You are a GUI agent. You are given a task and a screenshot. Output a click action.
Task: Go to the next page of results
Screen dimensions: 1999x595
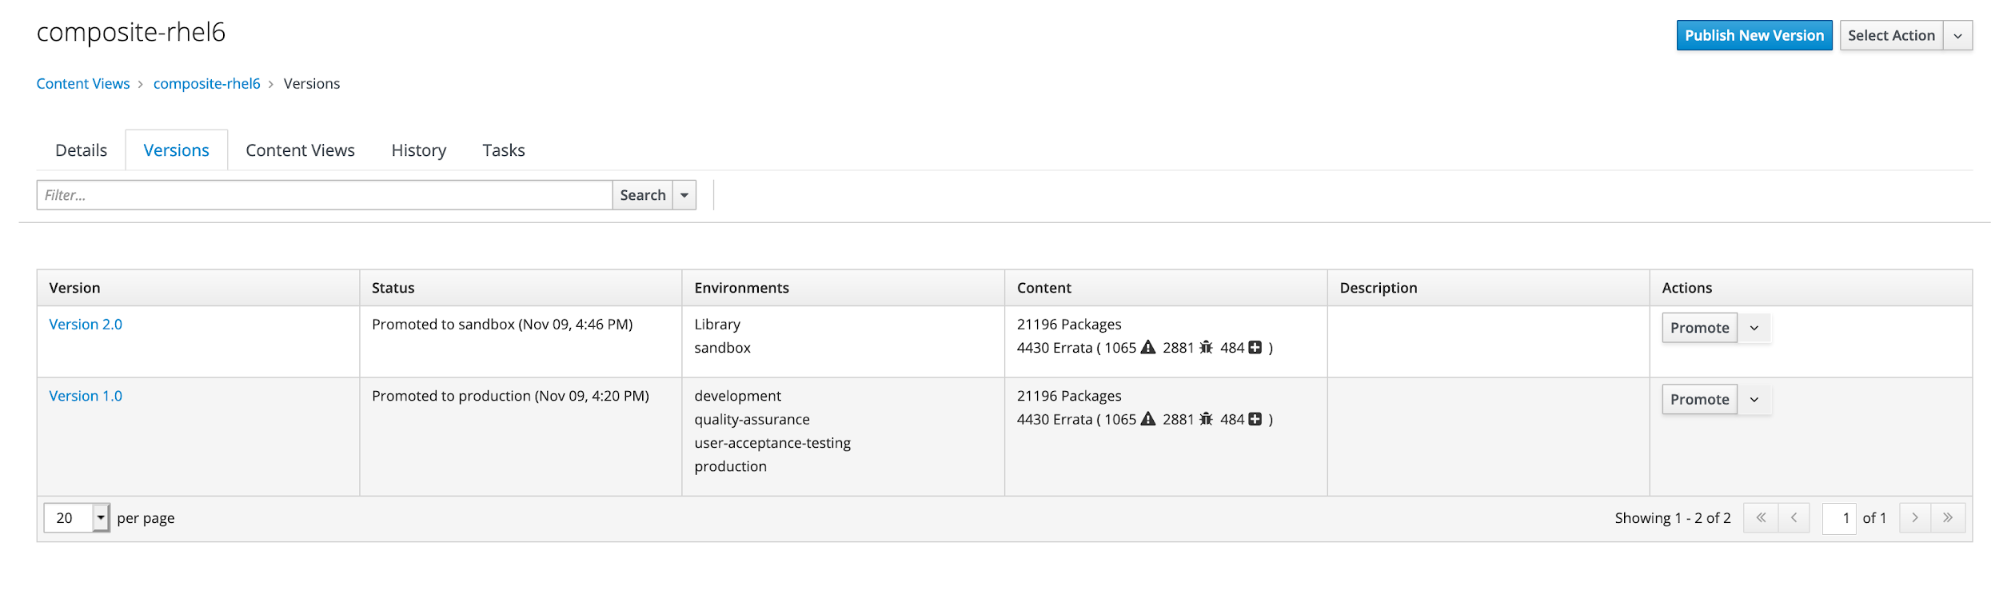[x=1915, y=518]
